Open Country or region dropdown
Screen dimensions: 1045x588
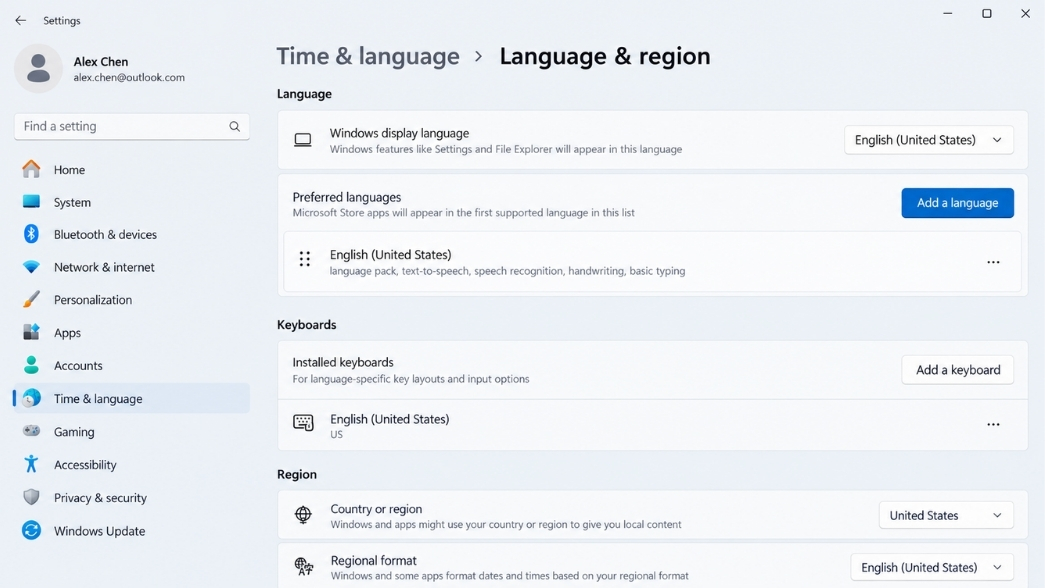click(x=946, y=515)
